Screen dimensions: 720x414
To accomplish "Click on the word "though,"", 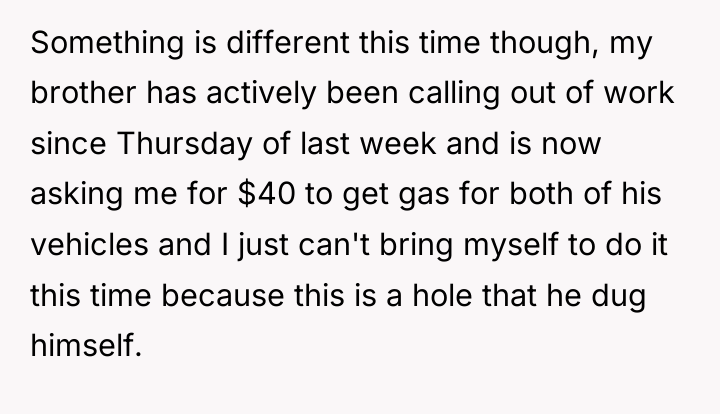I will point(545,43).
